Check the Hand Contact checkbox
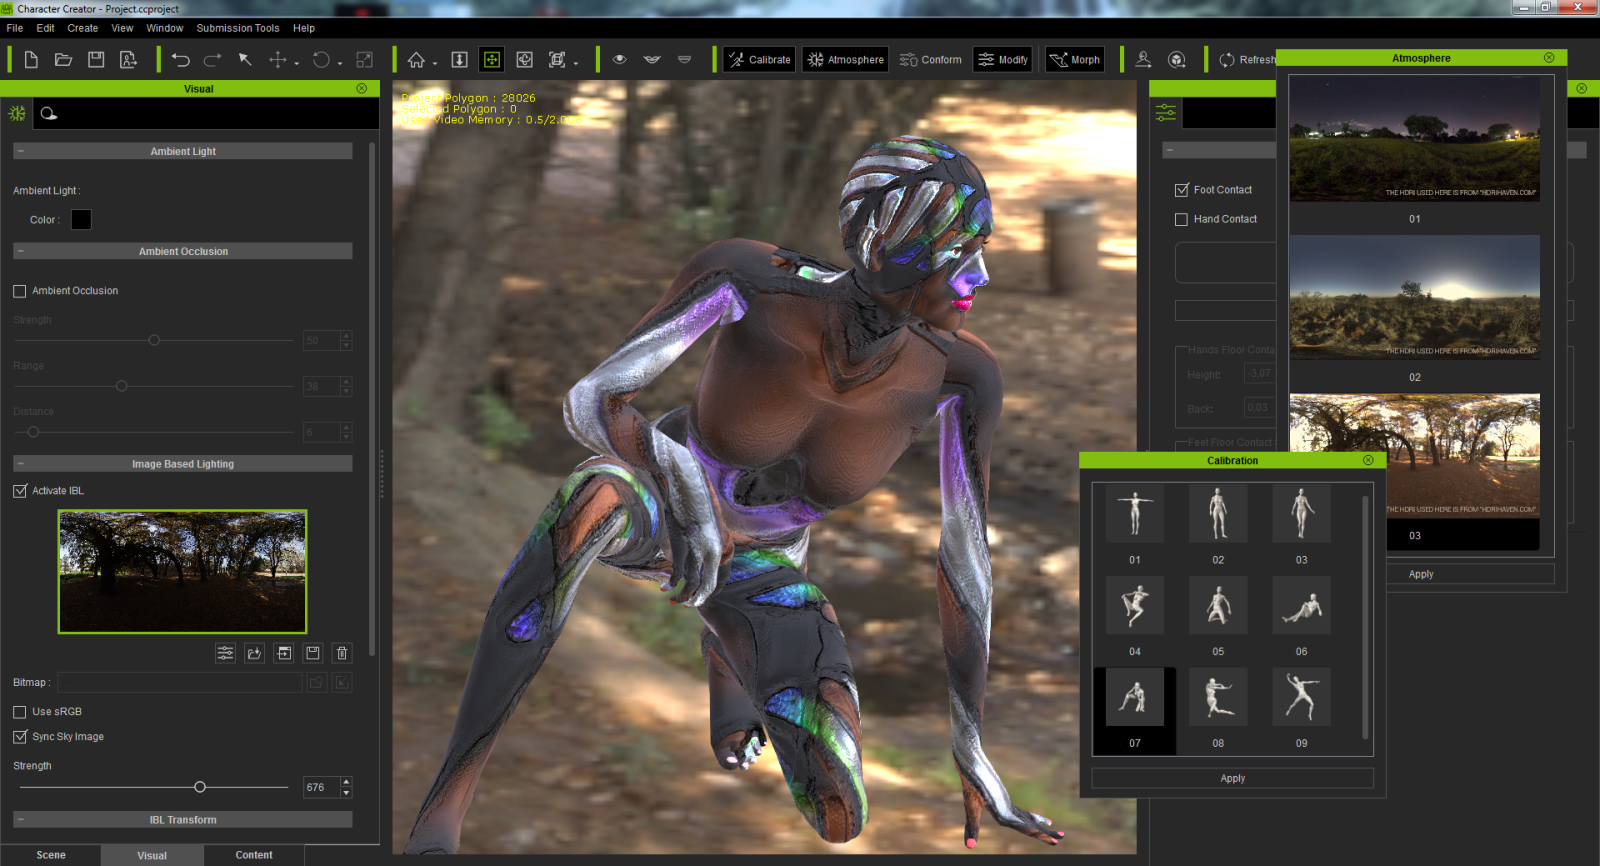The width and height of the screenshot is (1600, 866). [1182, 219]
